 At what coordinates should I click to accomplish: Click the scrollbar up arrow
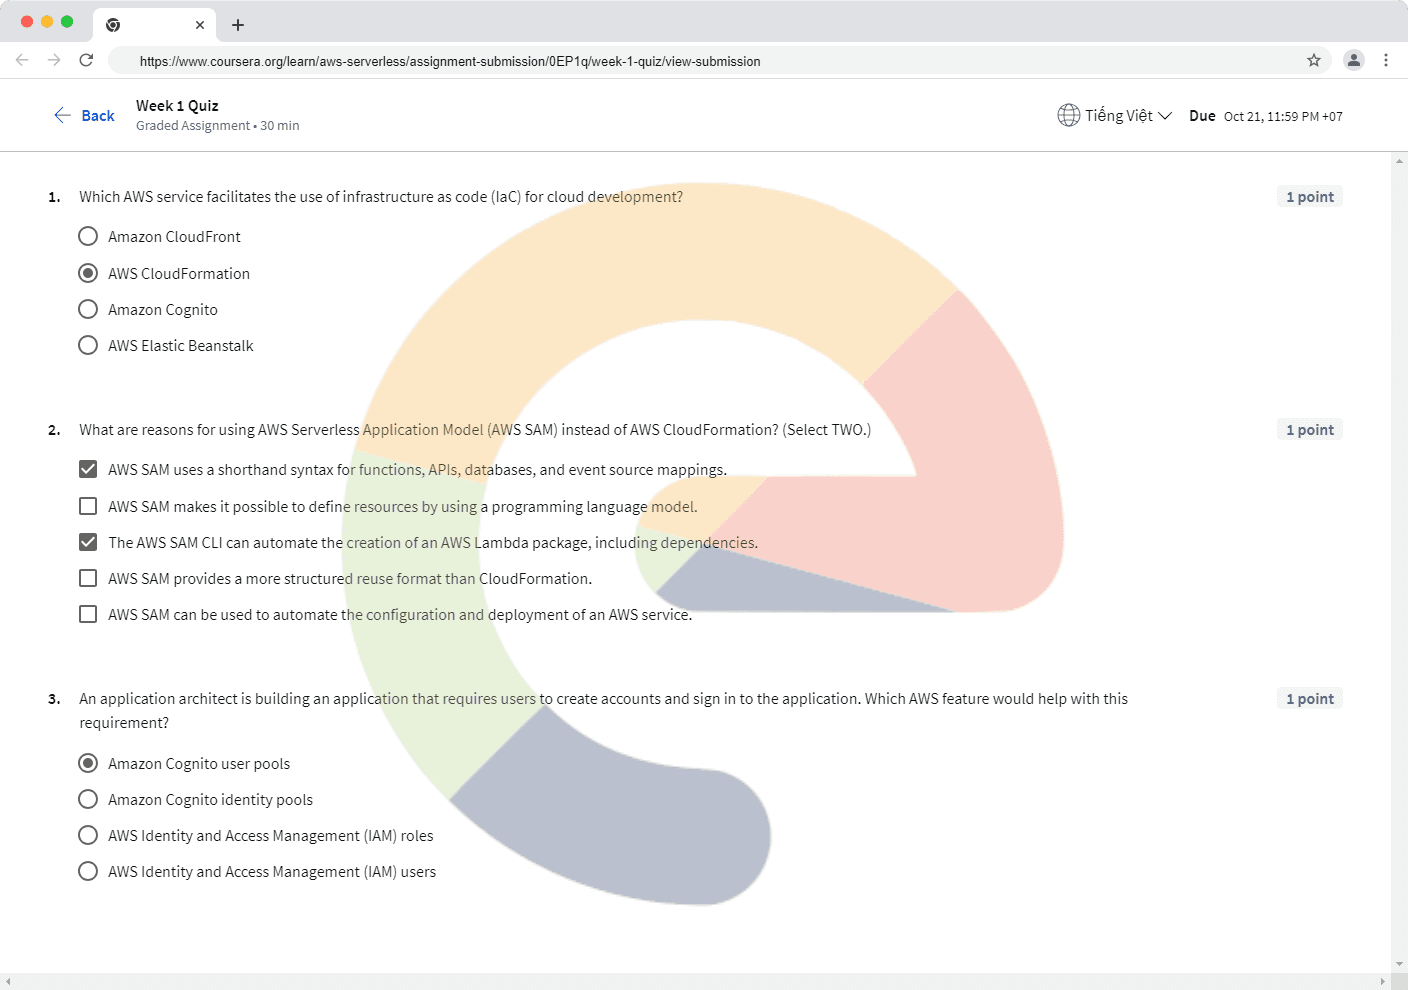click(x=1399, y=161)
